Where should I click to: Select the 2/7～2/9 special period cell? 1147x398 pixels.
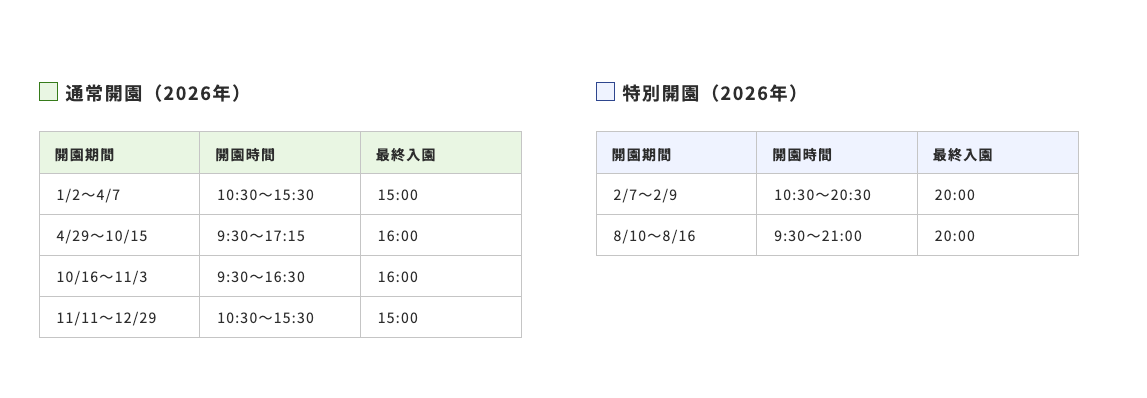(x=677, y=194)
